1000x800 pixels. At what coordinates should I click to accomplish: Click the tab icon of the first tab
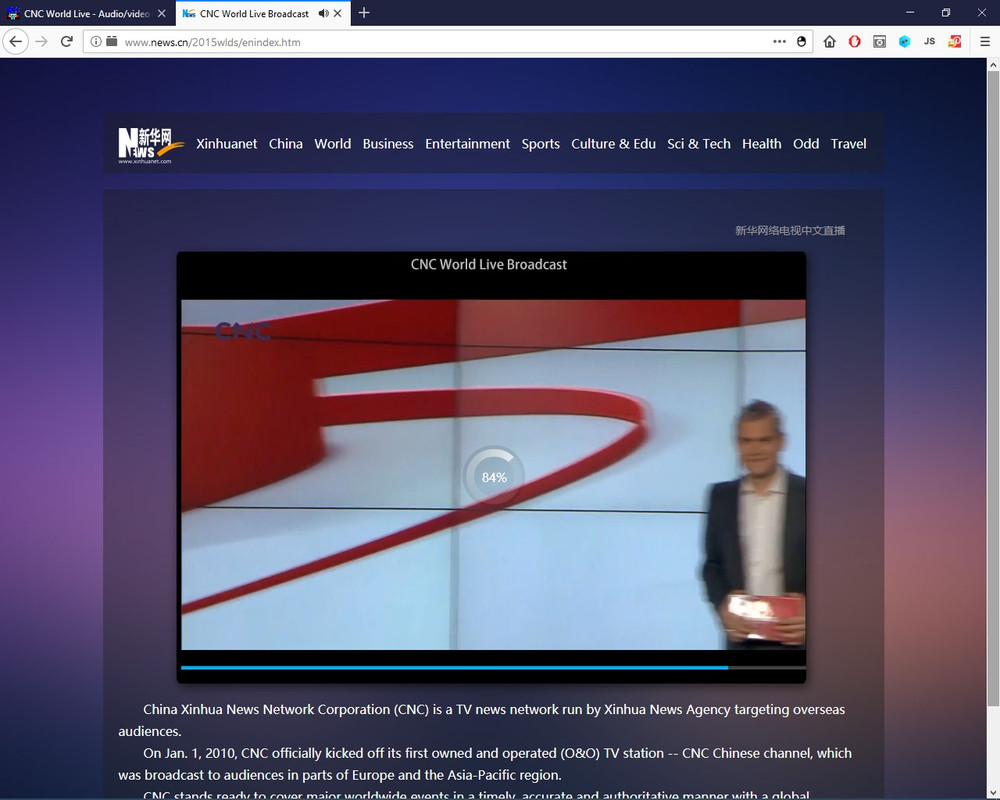point(13,13)
